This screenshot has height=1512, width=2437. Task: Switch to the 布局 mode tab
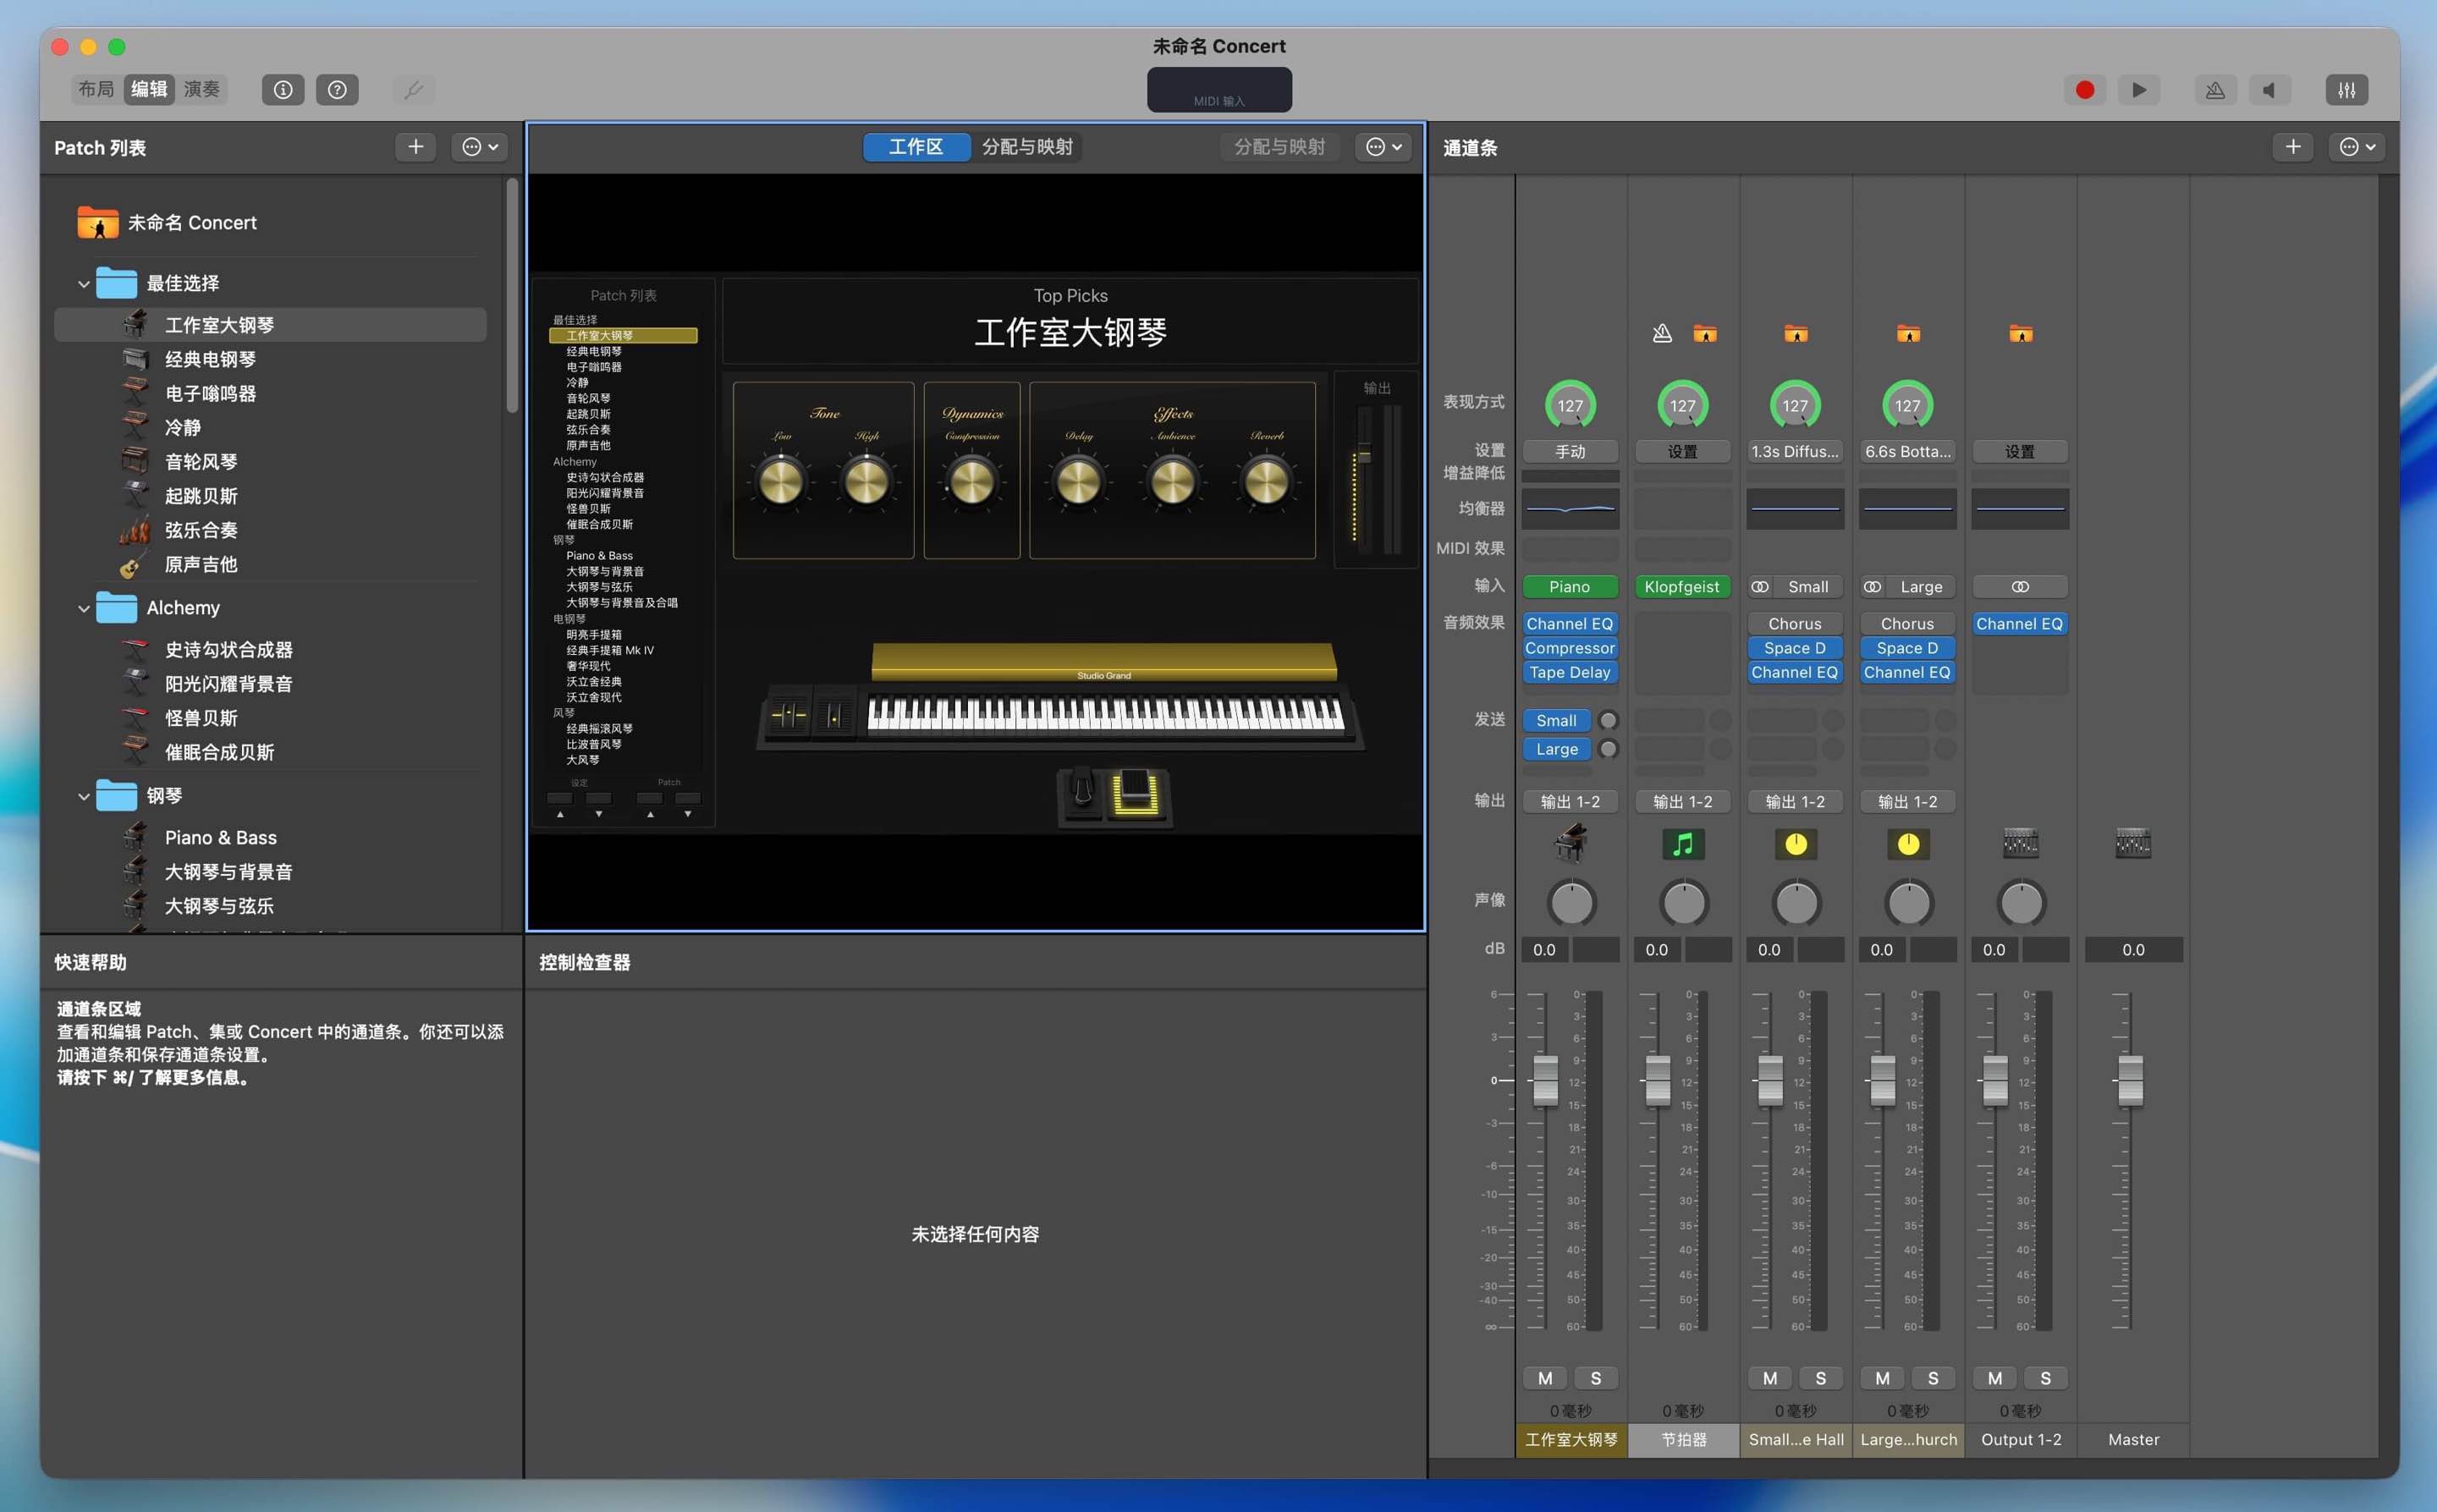point(96,89)
